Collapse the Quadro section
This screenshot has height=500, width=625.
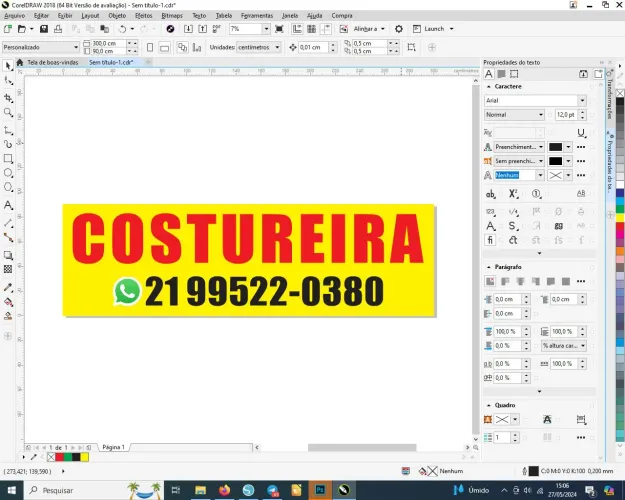point(489,405)
